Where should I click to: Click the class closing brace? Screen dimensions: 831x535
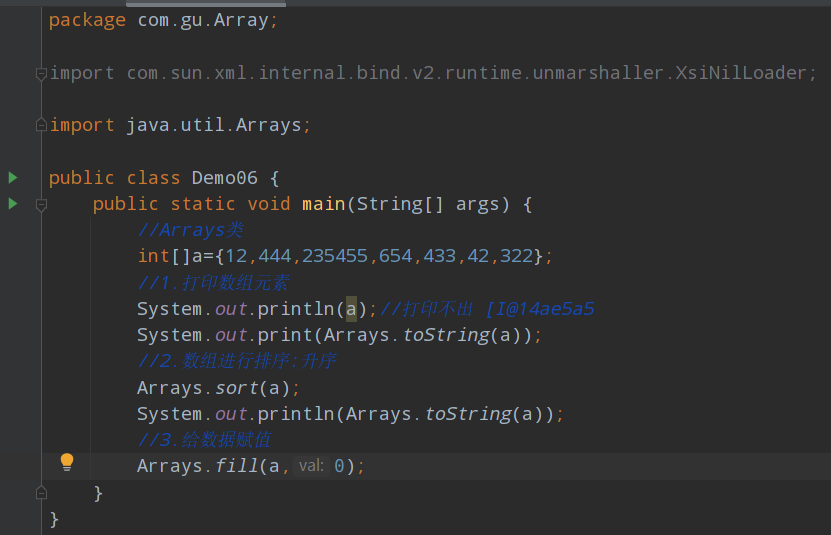[x=54, y=519]
